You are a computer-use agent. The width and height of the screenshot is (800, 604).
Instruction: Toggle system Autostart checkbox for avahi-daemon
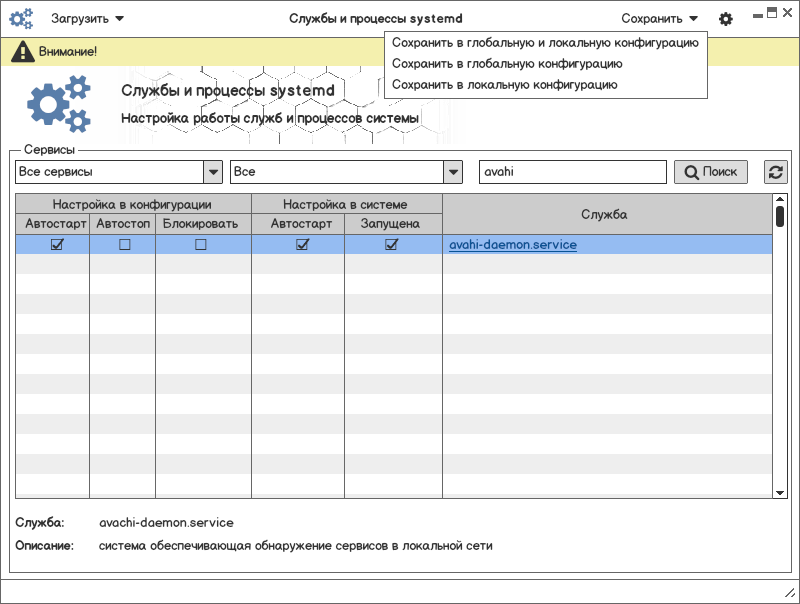click(x=302, y=245)
